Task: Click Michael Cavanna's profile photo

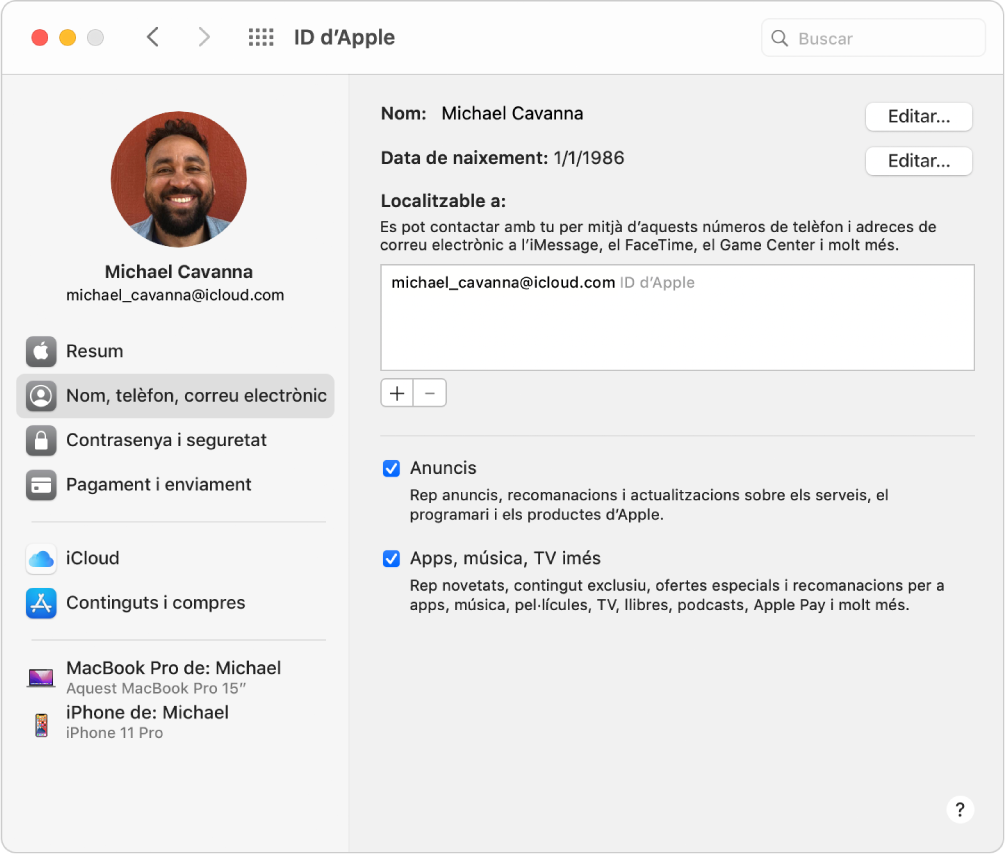Action: (179, 179)
